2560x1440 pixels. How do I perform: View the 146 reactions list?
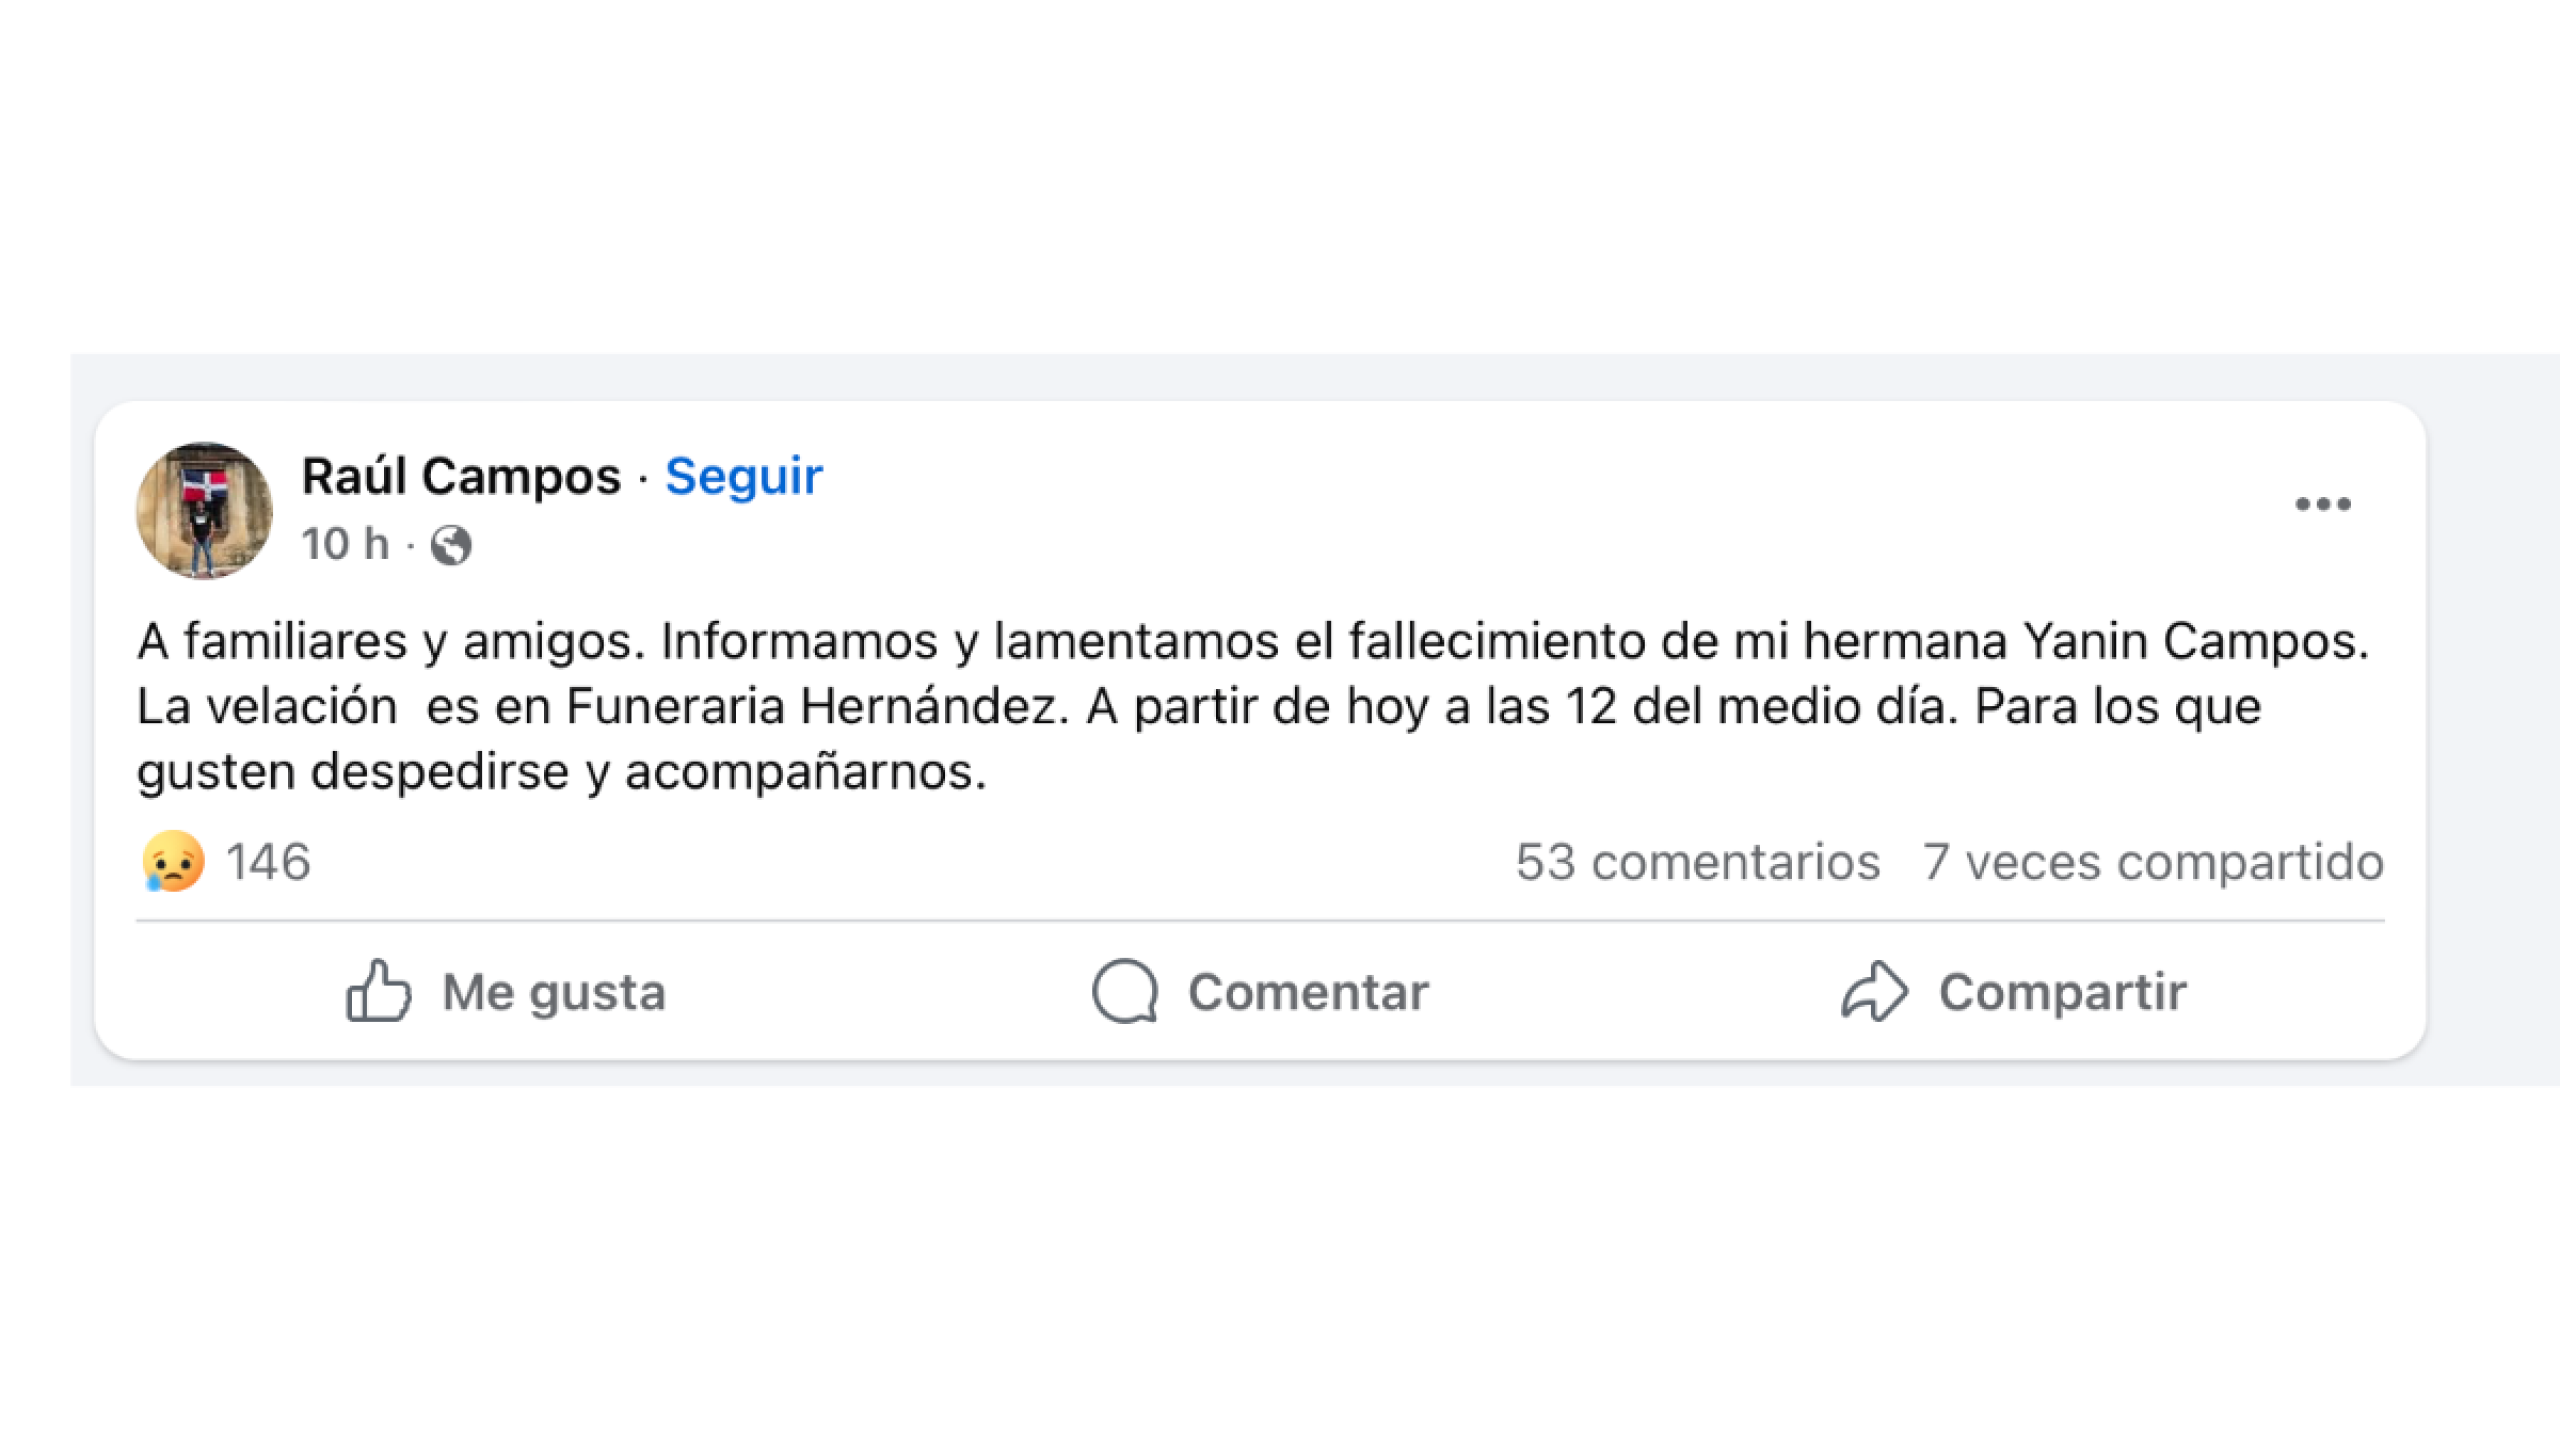click(268, 862)
